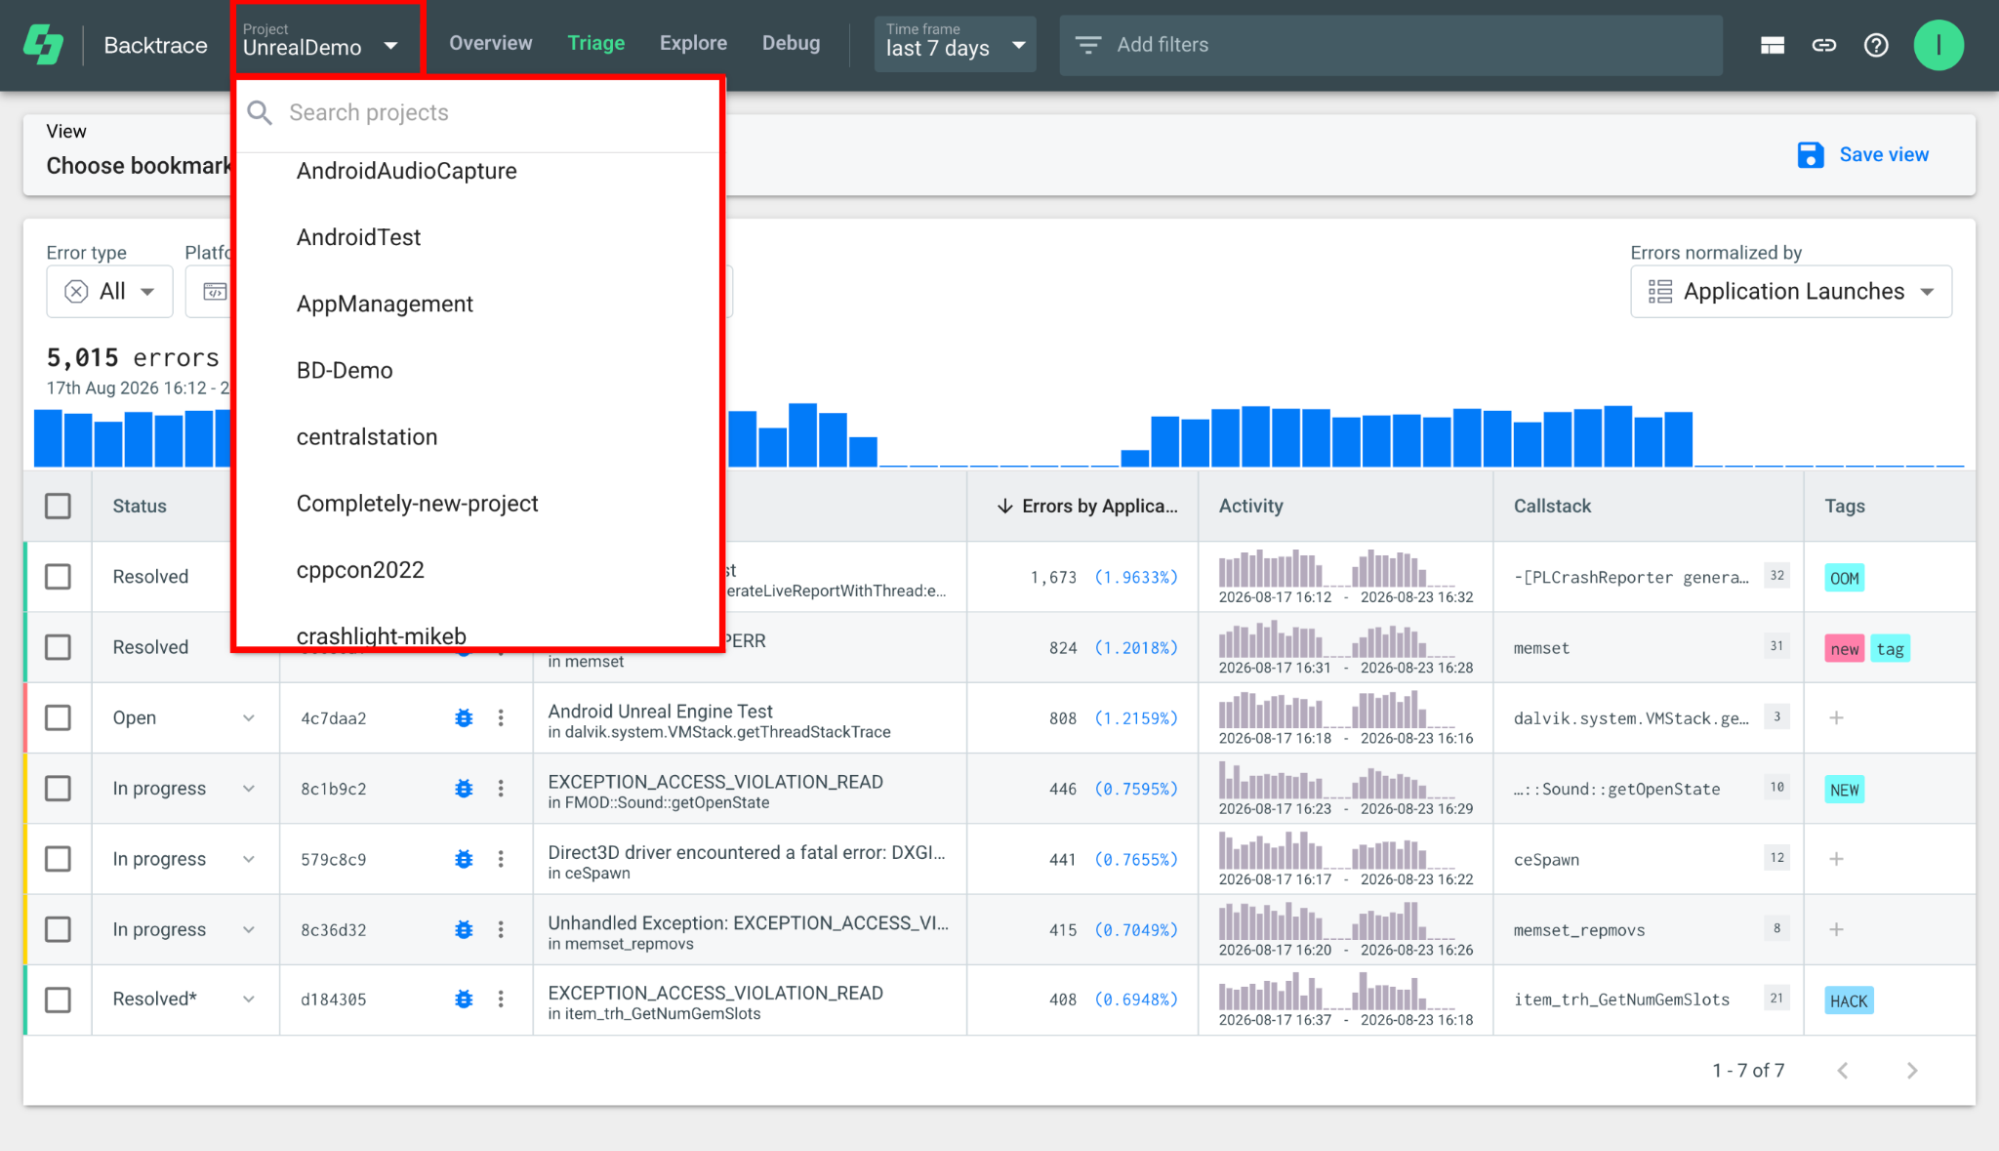Viewport: 1999px width, 1151px height.
Task: Expand status dropdown for Resolved* d184305
Action: pyautogui.click(x=248, y=1000)
